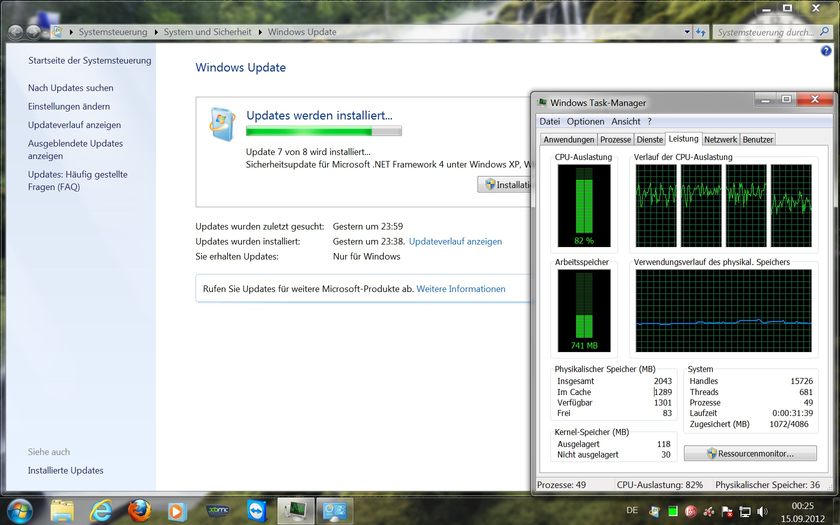Click the Weitere Informationen link
This screenshot has height=525, width=840.
pyautogui.click(x=461, y=289)
